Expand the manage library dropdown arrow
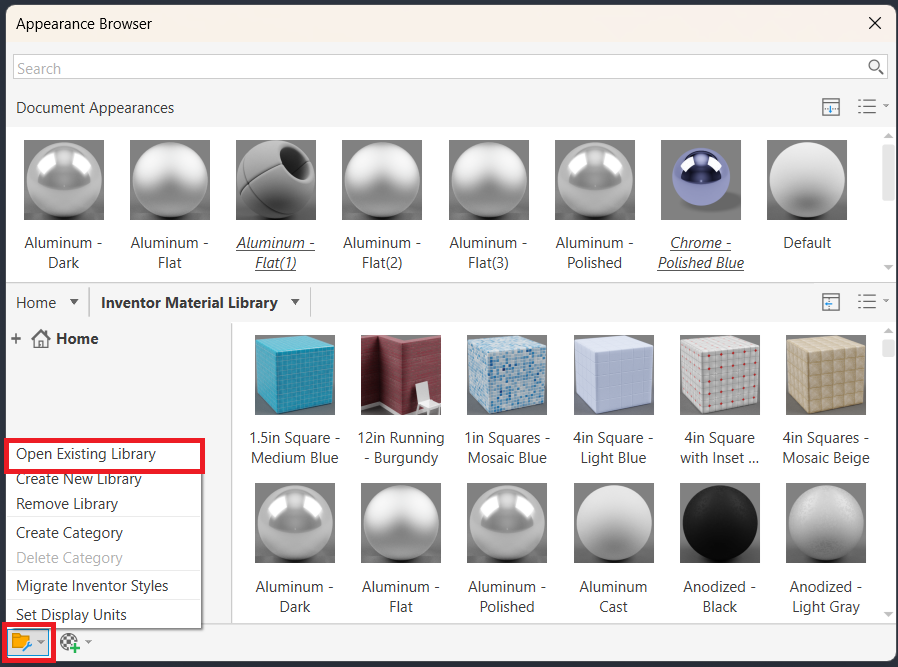The image size is (898, 667). [x=41, y=642]
